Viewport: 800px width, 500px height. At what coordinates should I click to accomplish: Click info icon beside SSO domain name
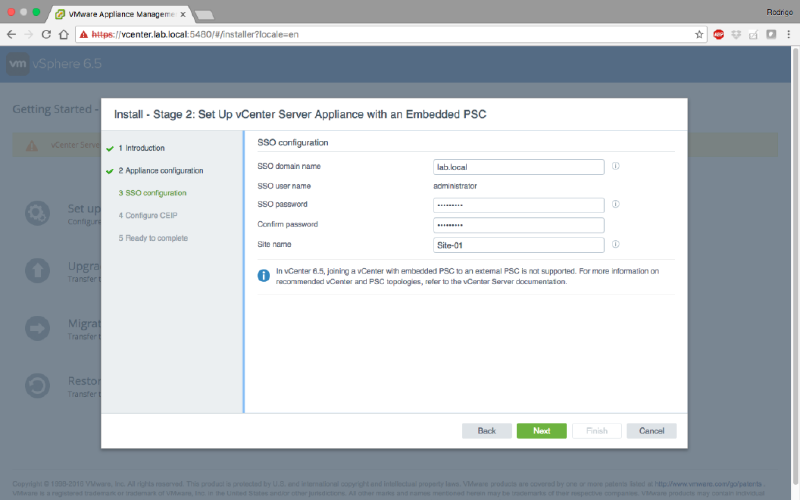pos(616,166)
